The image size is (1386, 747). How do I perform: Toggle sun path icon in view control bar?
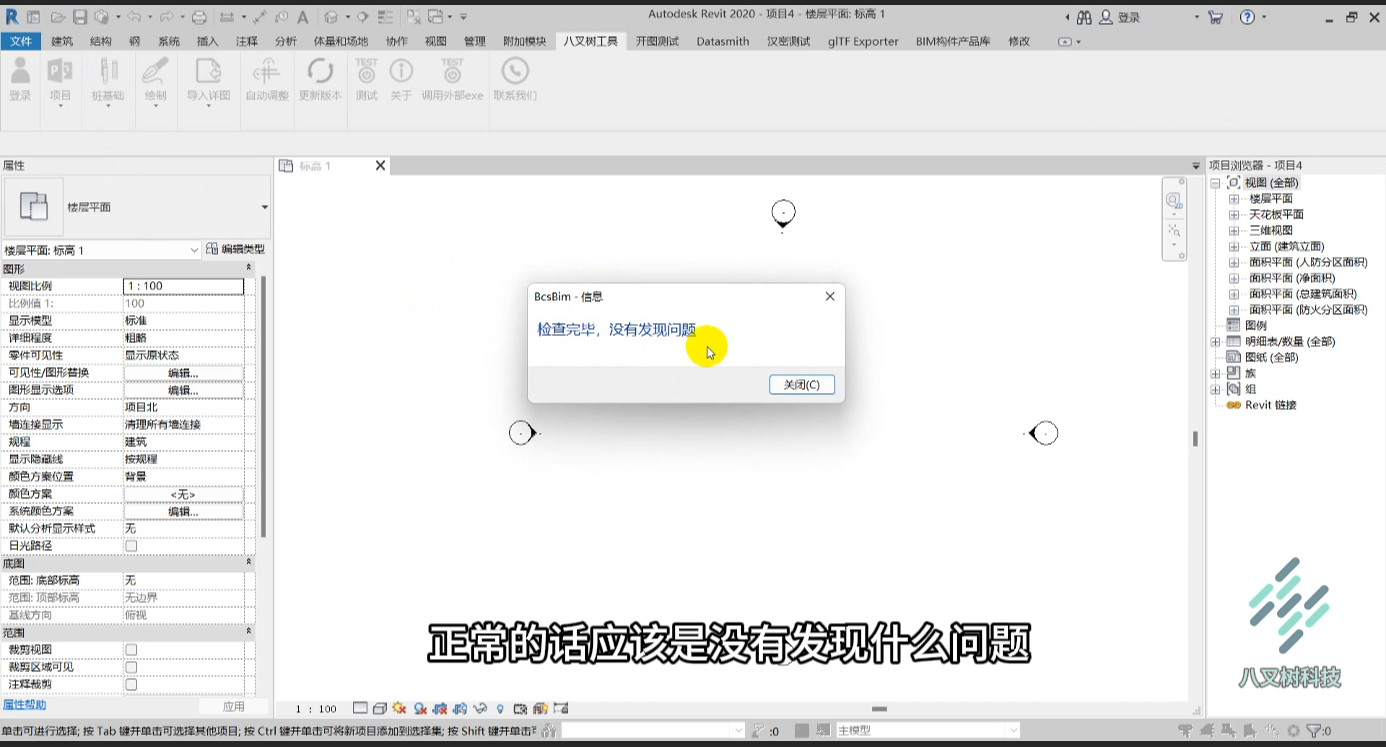click(x=399, y=708)
